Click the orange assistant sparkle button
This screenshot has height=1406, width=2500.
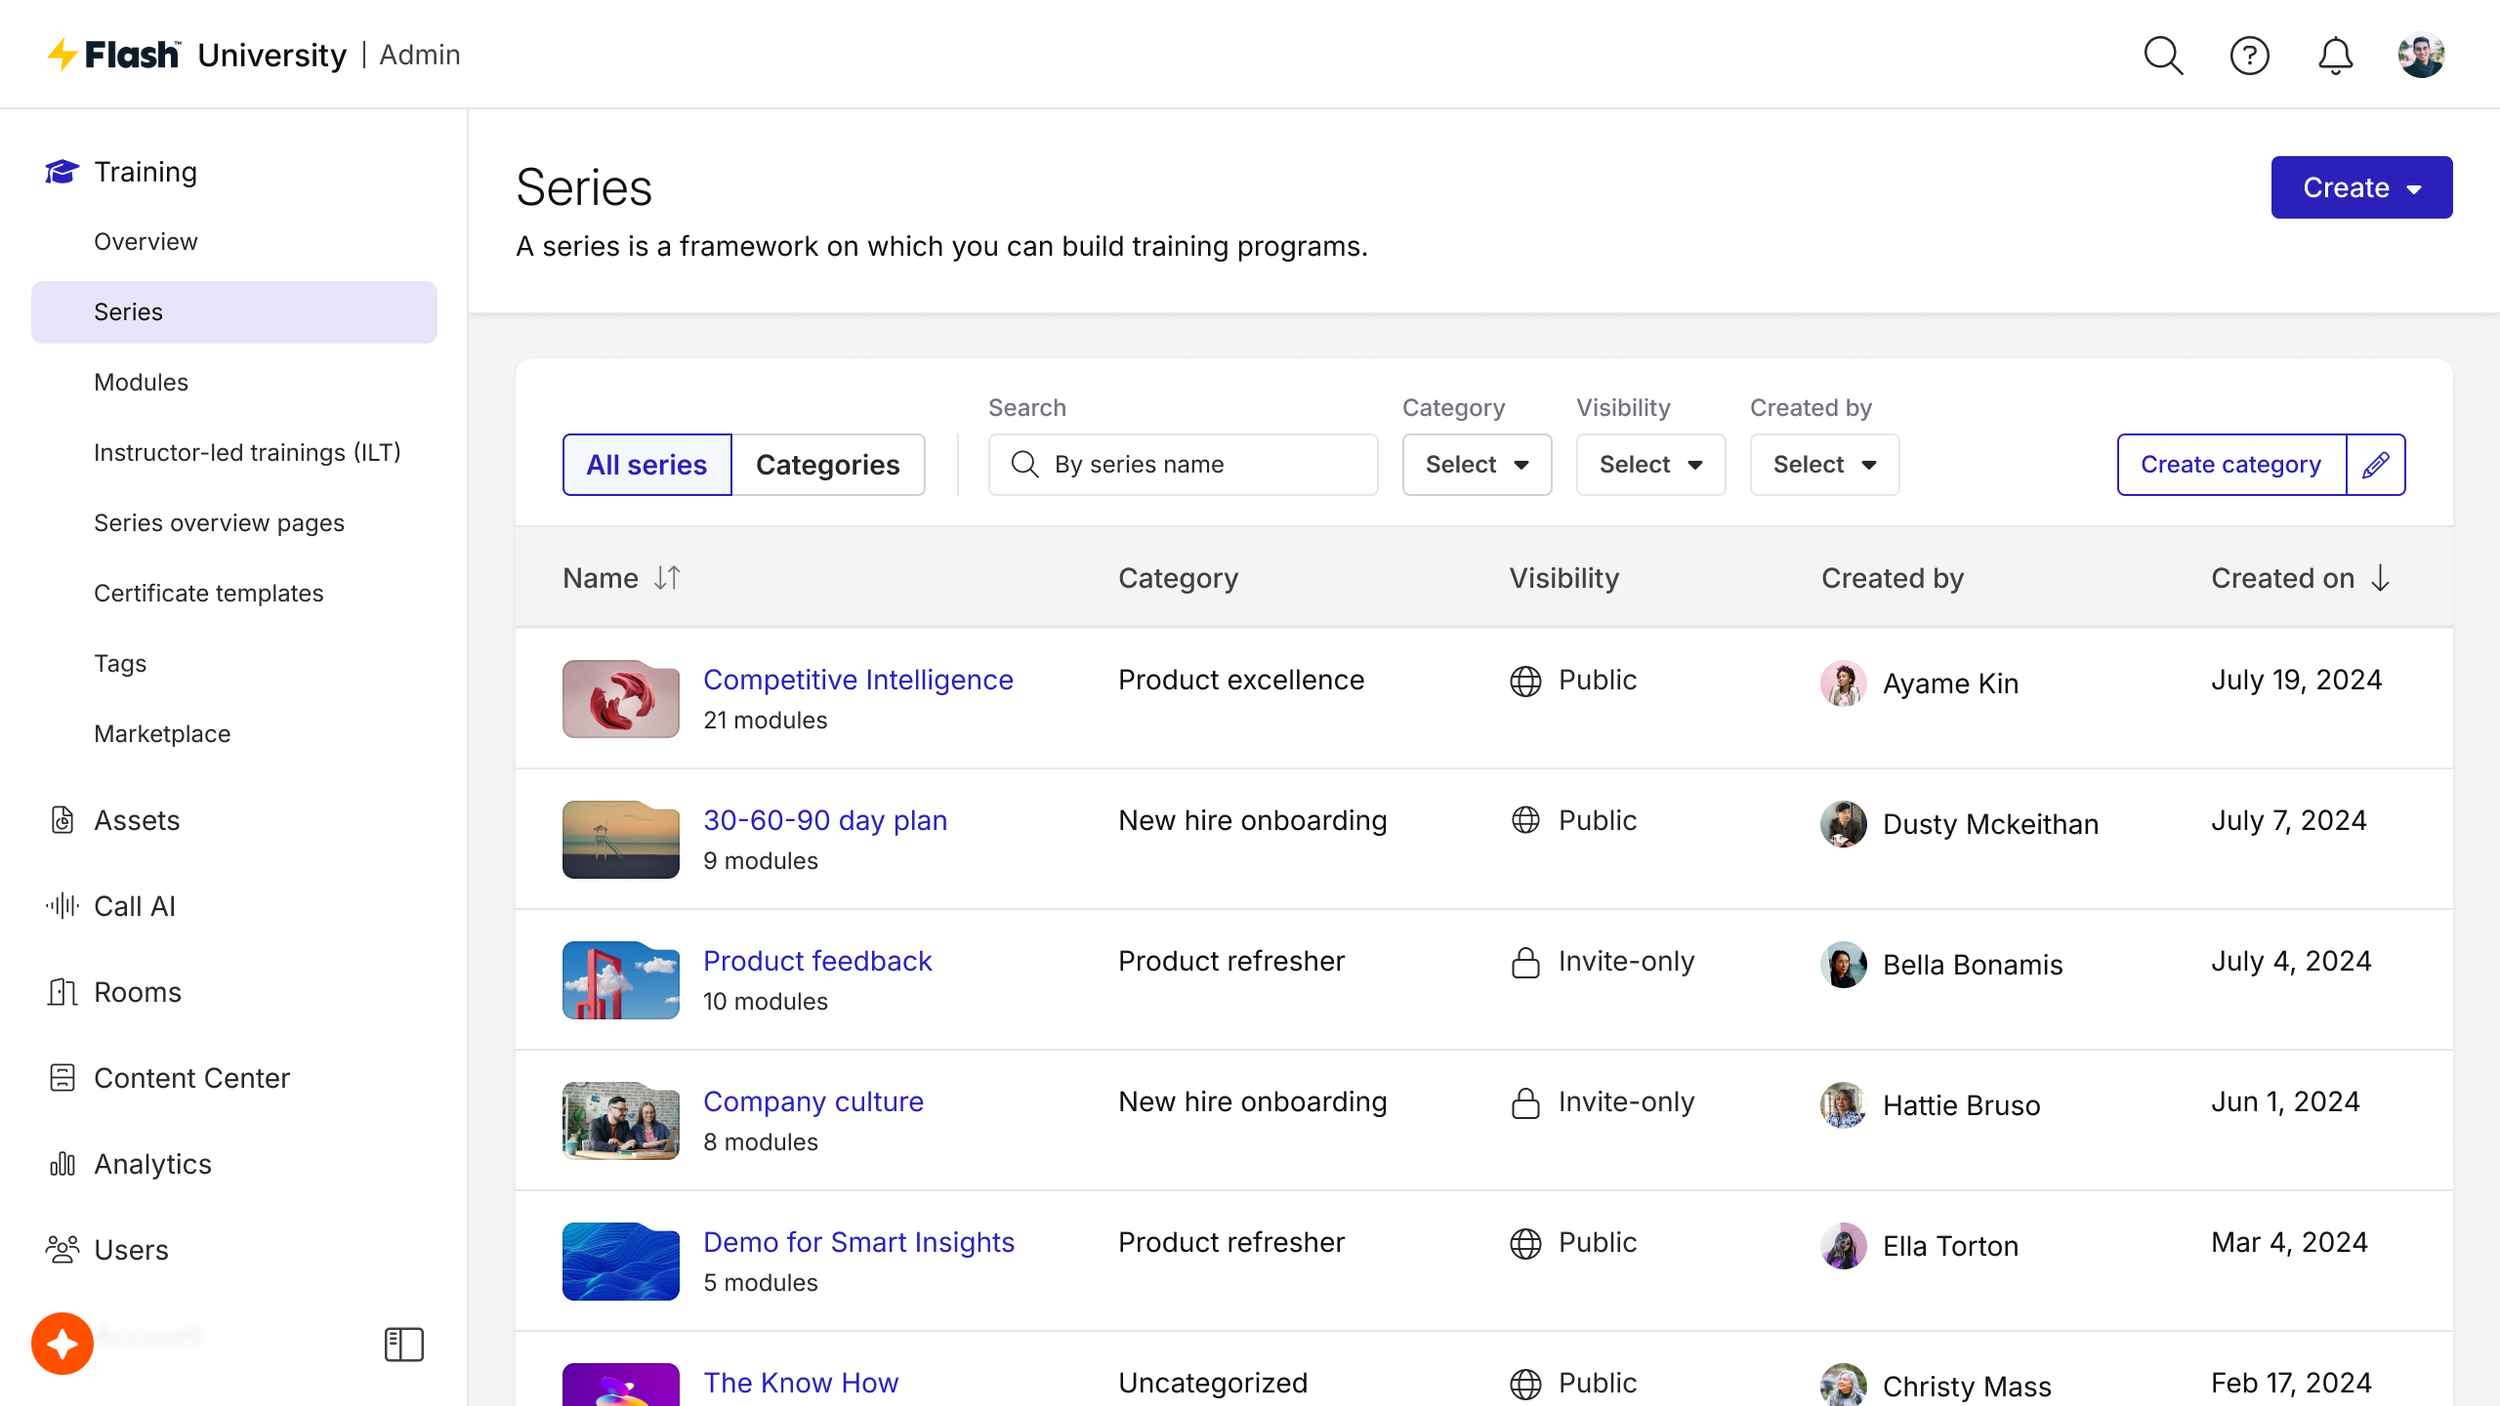pos(62,1343)
